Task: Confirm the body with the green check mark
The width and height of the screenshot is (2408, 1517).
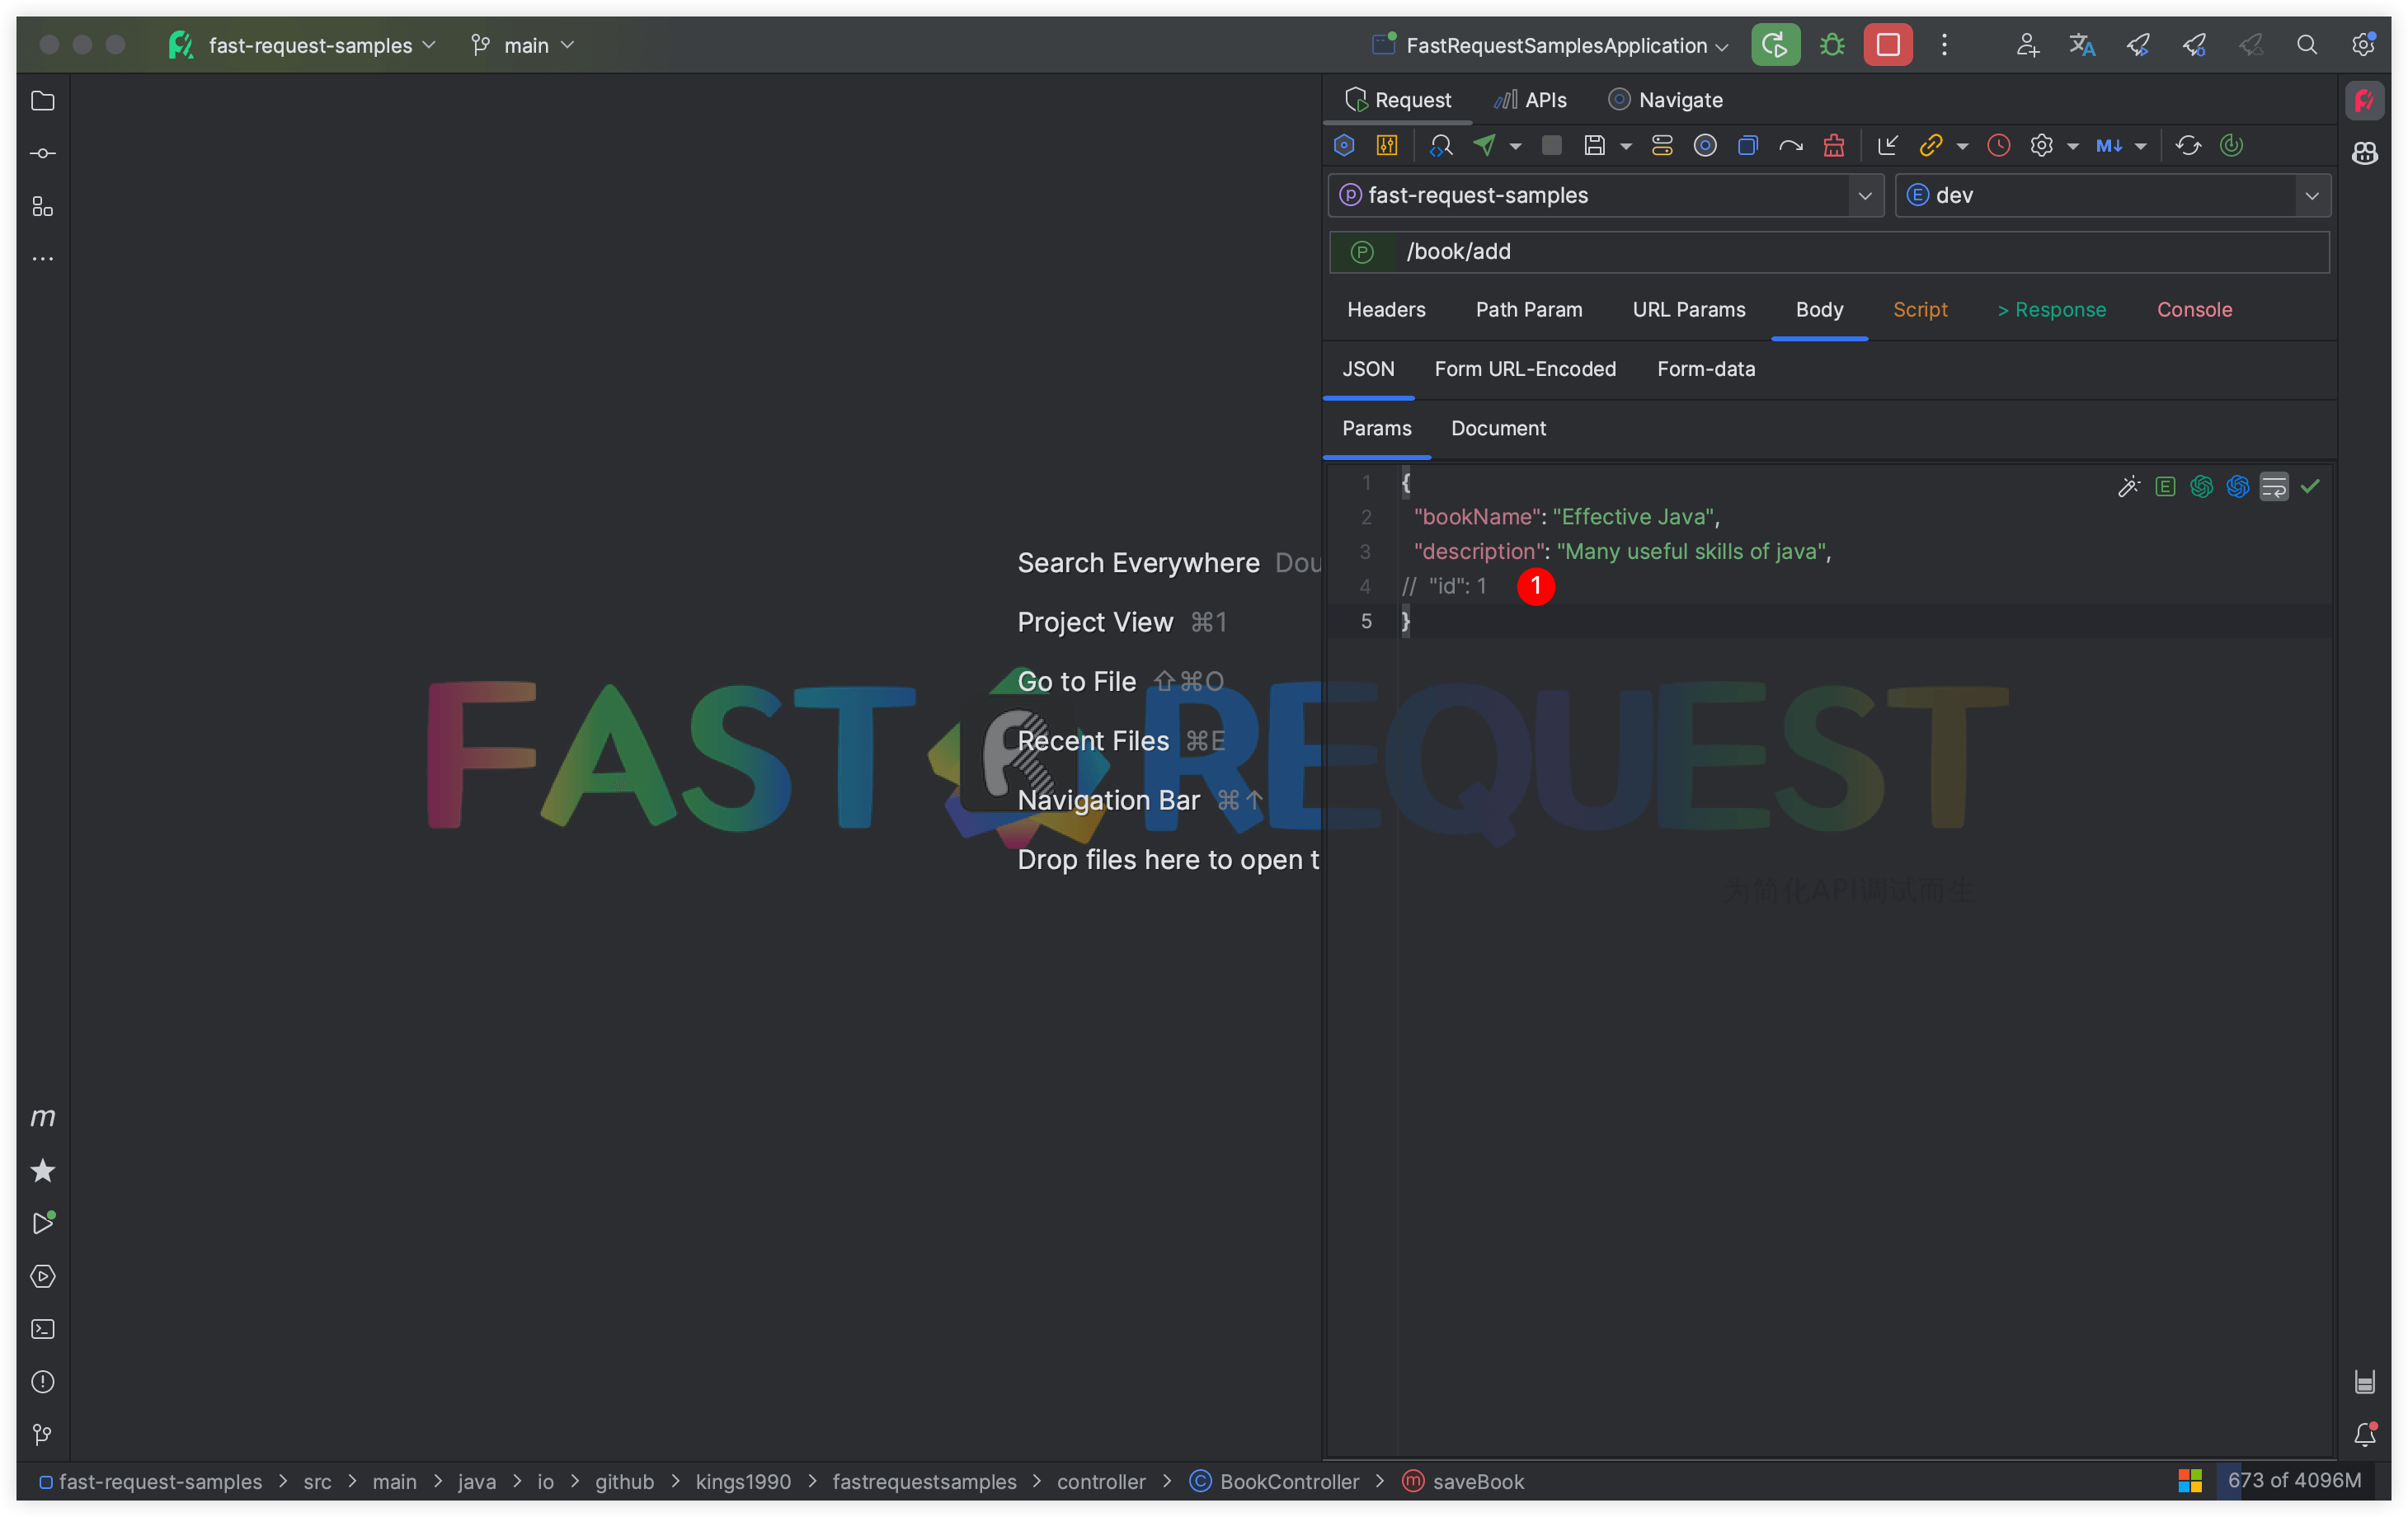Action: point(2310,487)
